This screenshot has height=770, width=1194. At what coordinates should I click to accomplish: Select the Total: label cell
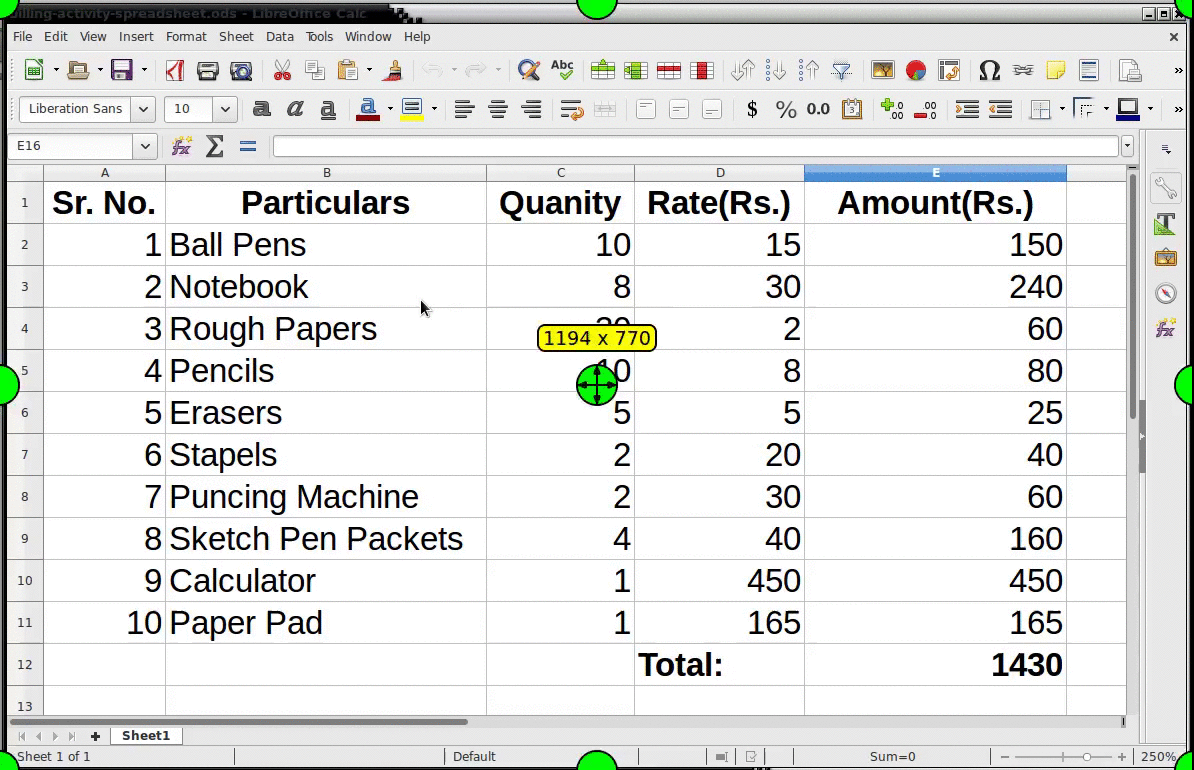(718, 665)
